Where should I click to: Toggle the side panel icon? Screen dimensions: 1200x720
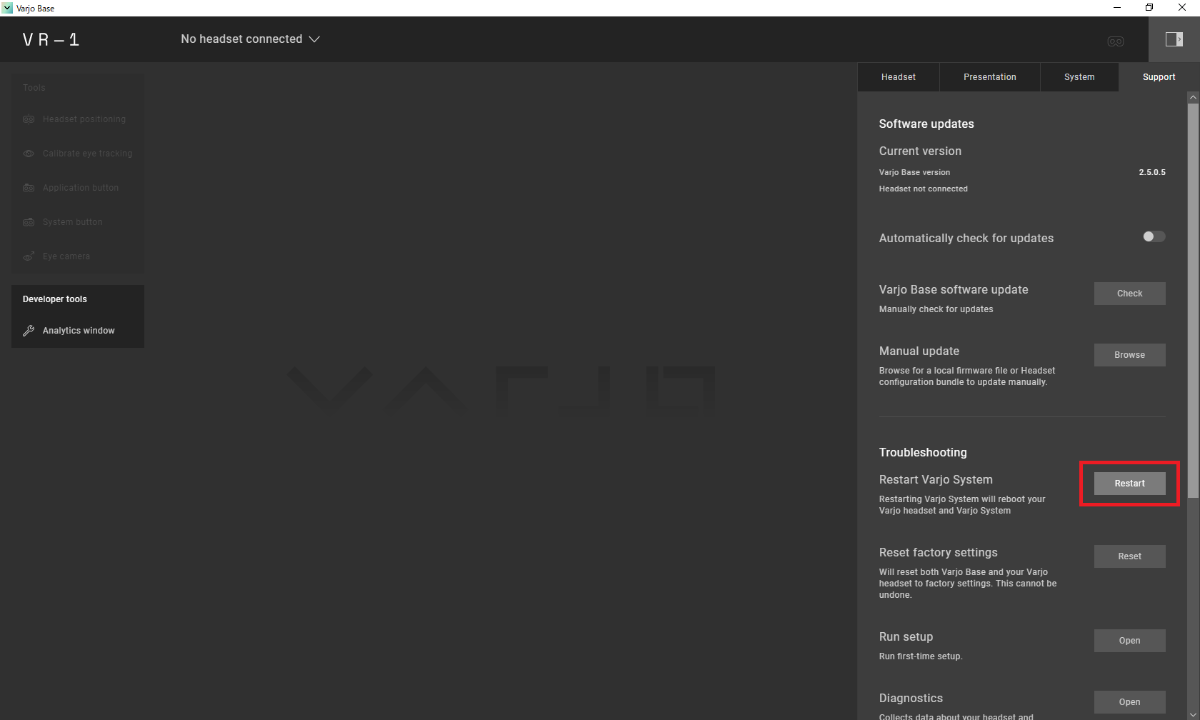(x=1174, y=39)
